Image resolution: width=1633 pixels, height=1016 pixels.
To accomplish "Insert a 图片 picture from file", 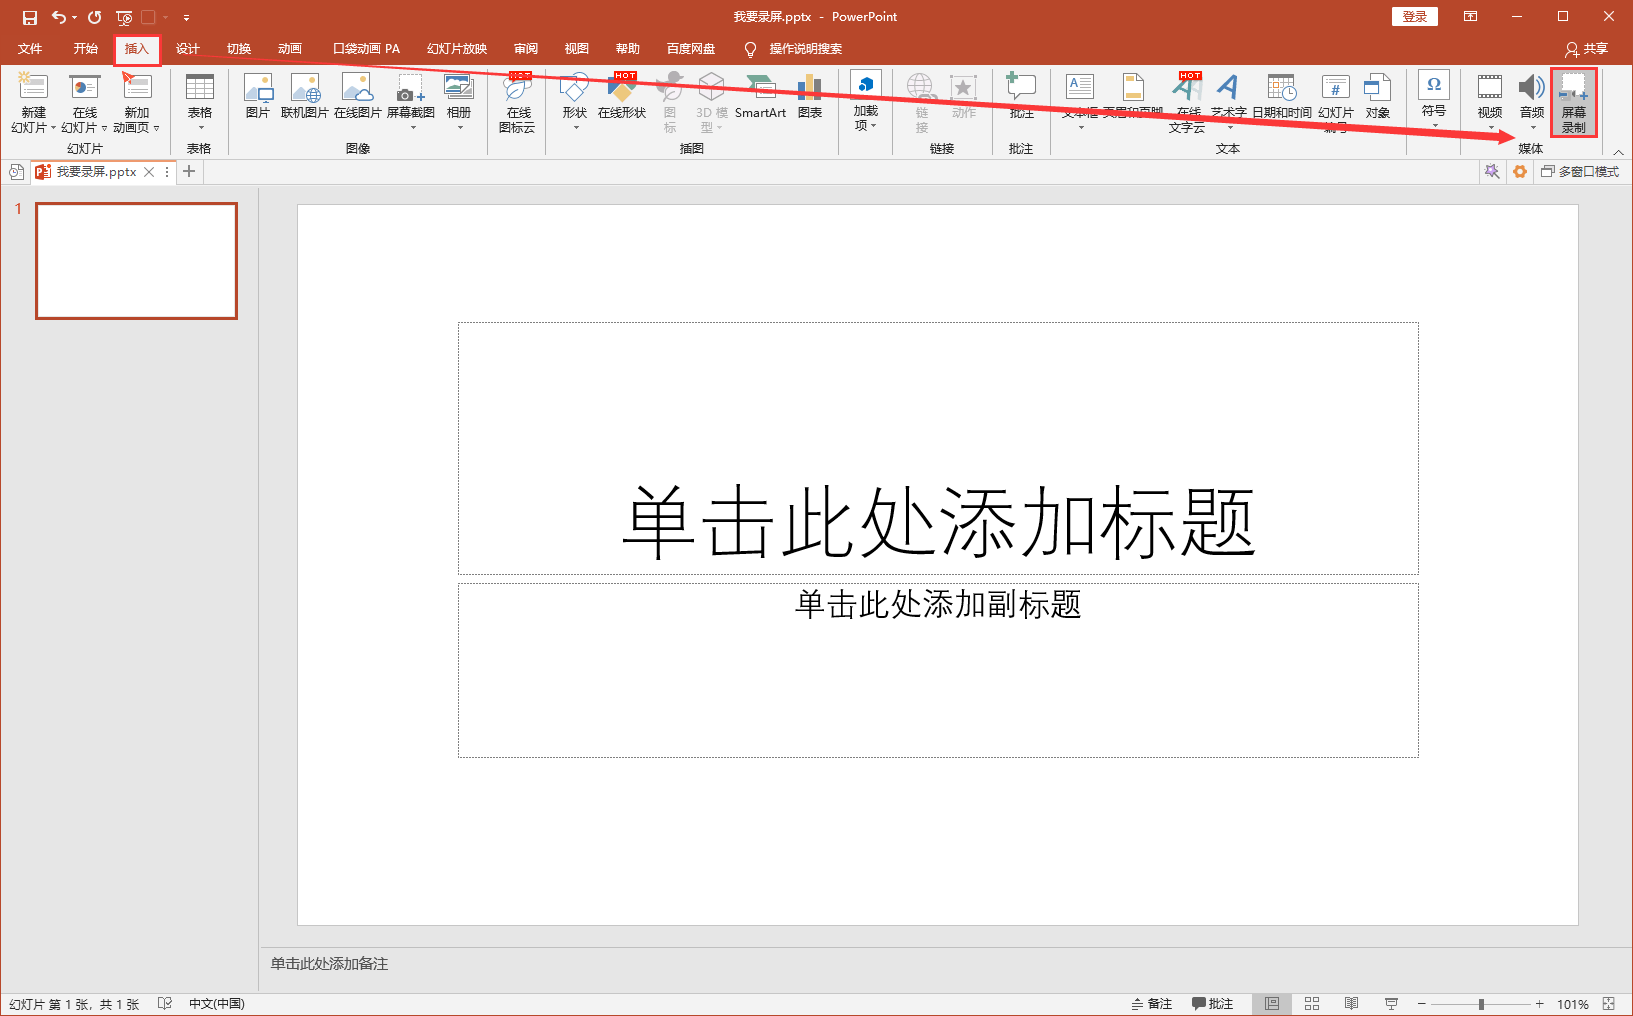I will (258, 95).
